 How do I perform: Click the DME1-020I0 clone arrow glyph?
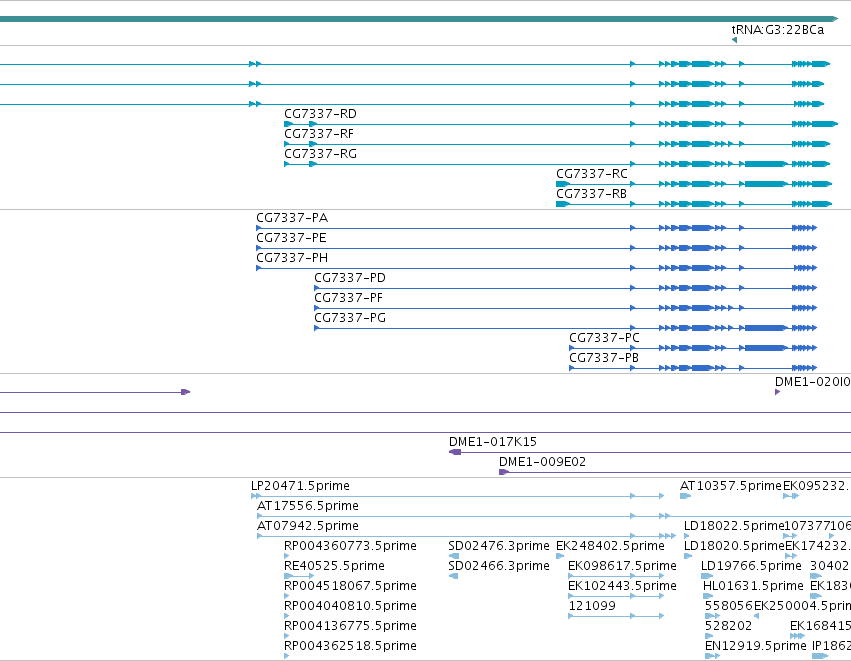[777, 392]
